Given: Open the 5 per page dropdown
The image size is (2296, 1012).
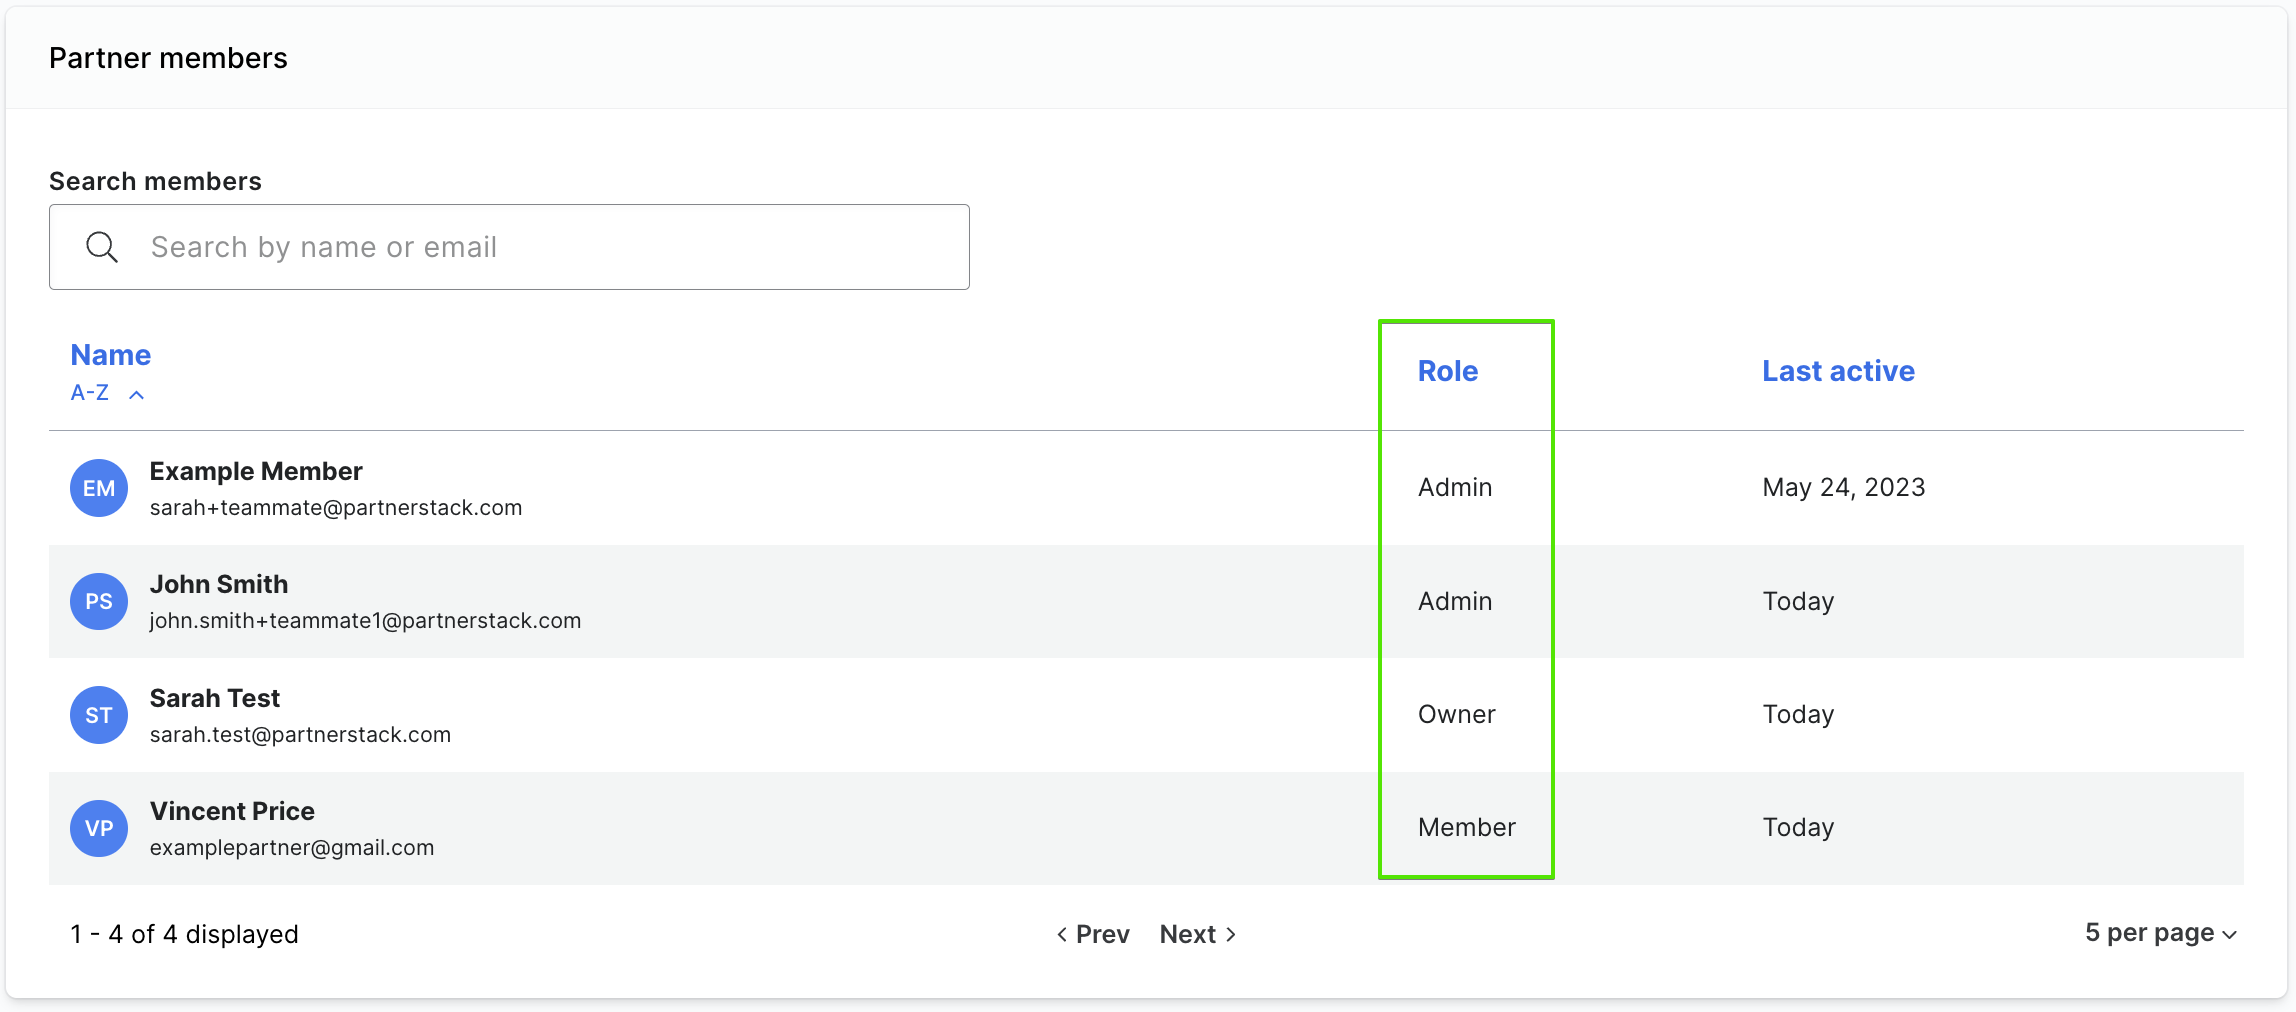Looking at the screenshot, I should click(x=2161, y=933).
